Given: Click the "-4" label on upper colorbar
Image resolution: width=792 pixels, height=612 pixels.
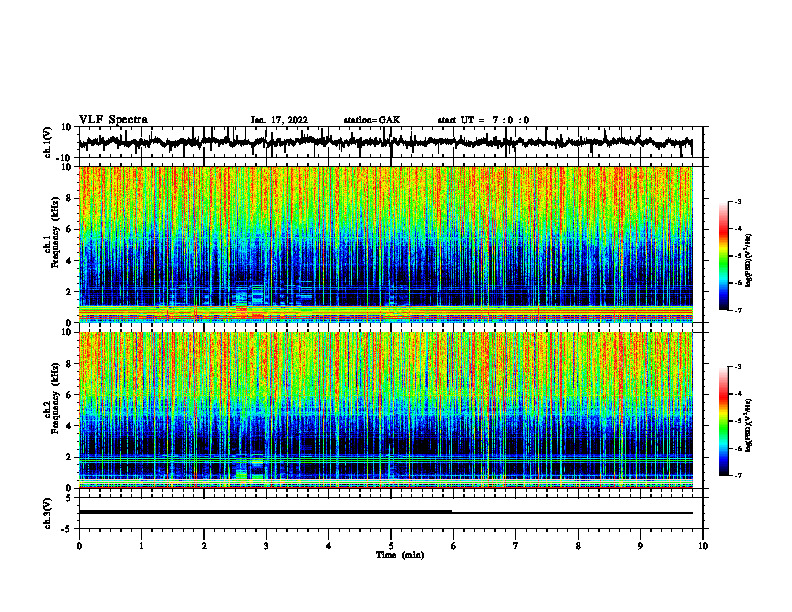Looking at the screenshot, I should coord(738,229).
